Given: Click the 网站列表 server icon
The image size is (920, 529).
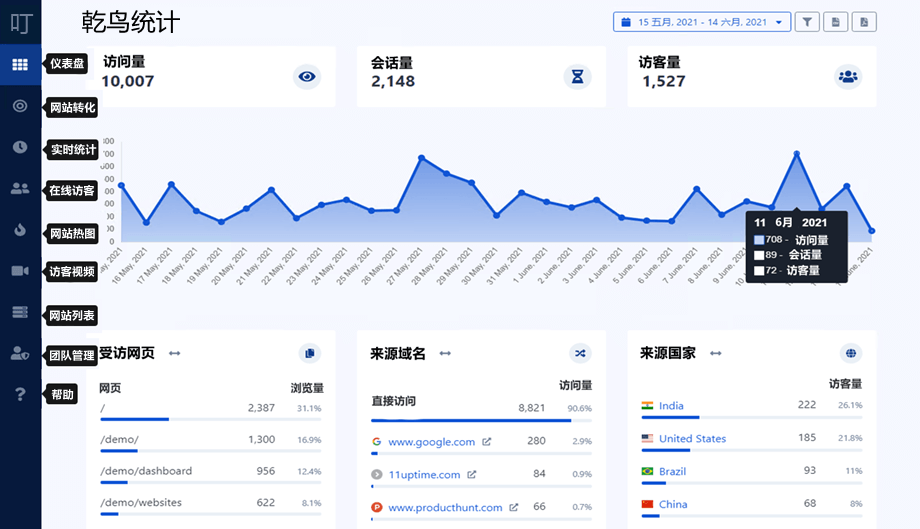Looking at the screenshot, I should (x=20, y=312).
